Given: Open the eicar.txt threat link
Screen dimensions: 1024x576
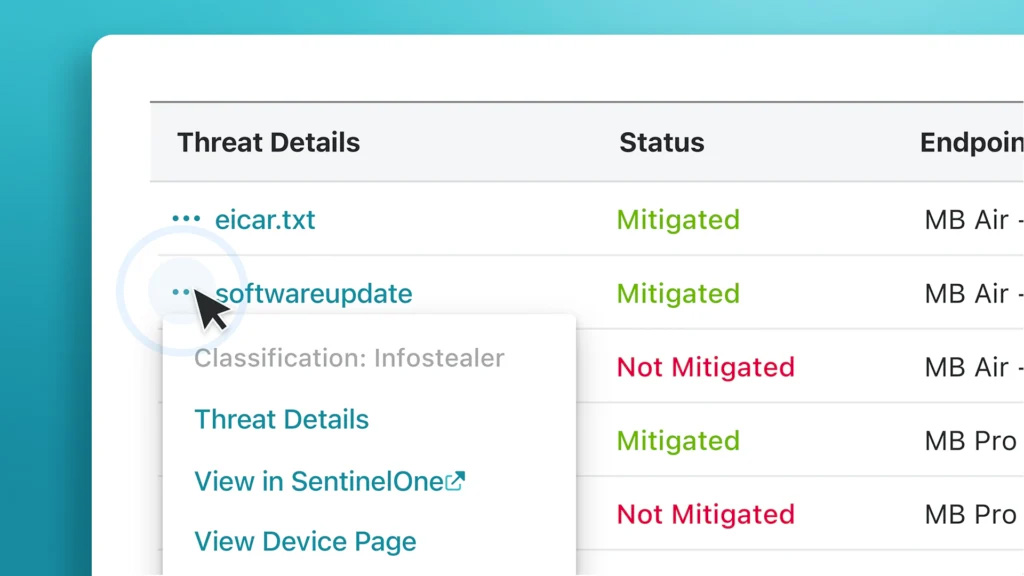Looking at the screenshot, I should (x=265, y=220).
